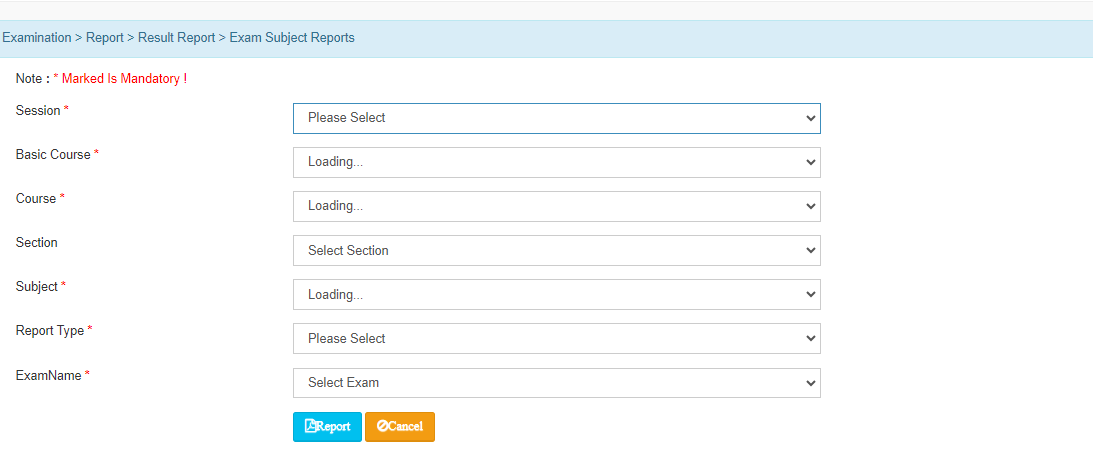Click Exam Subject Reports breadcrumb text

click(292, 38)
